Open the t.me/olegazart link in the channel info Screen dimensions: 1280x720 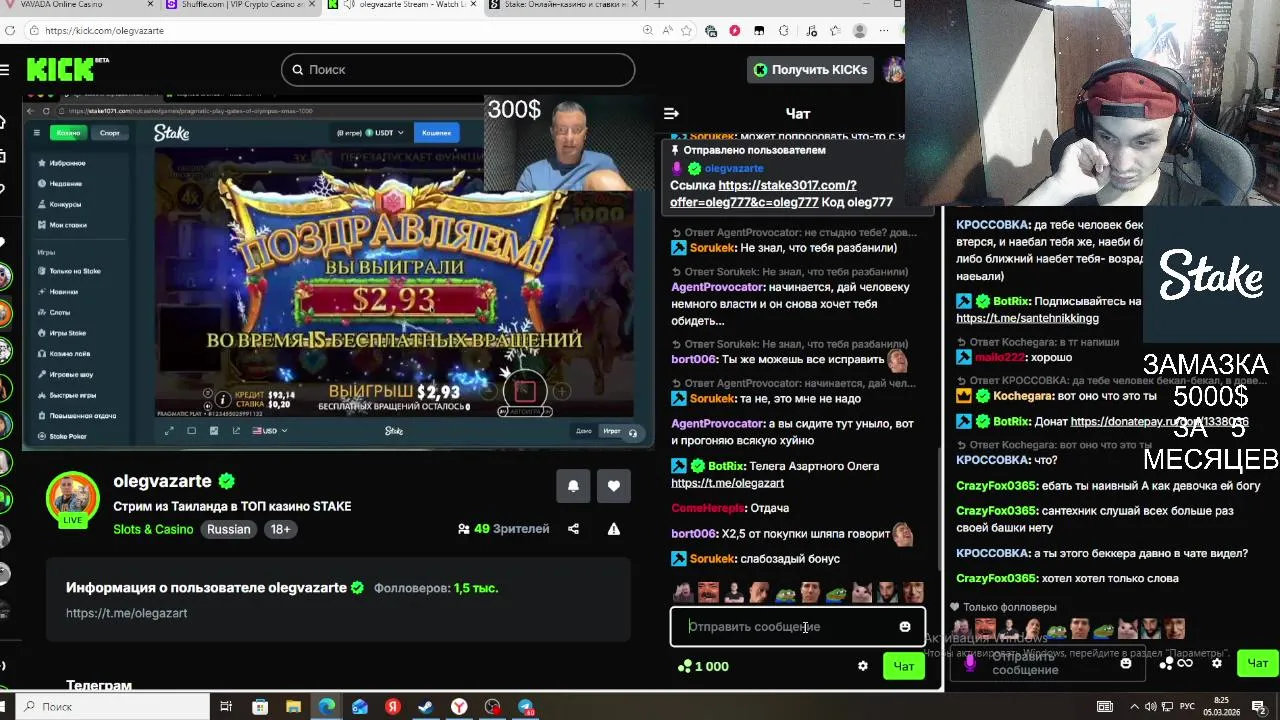126,613
